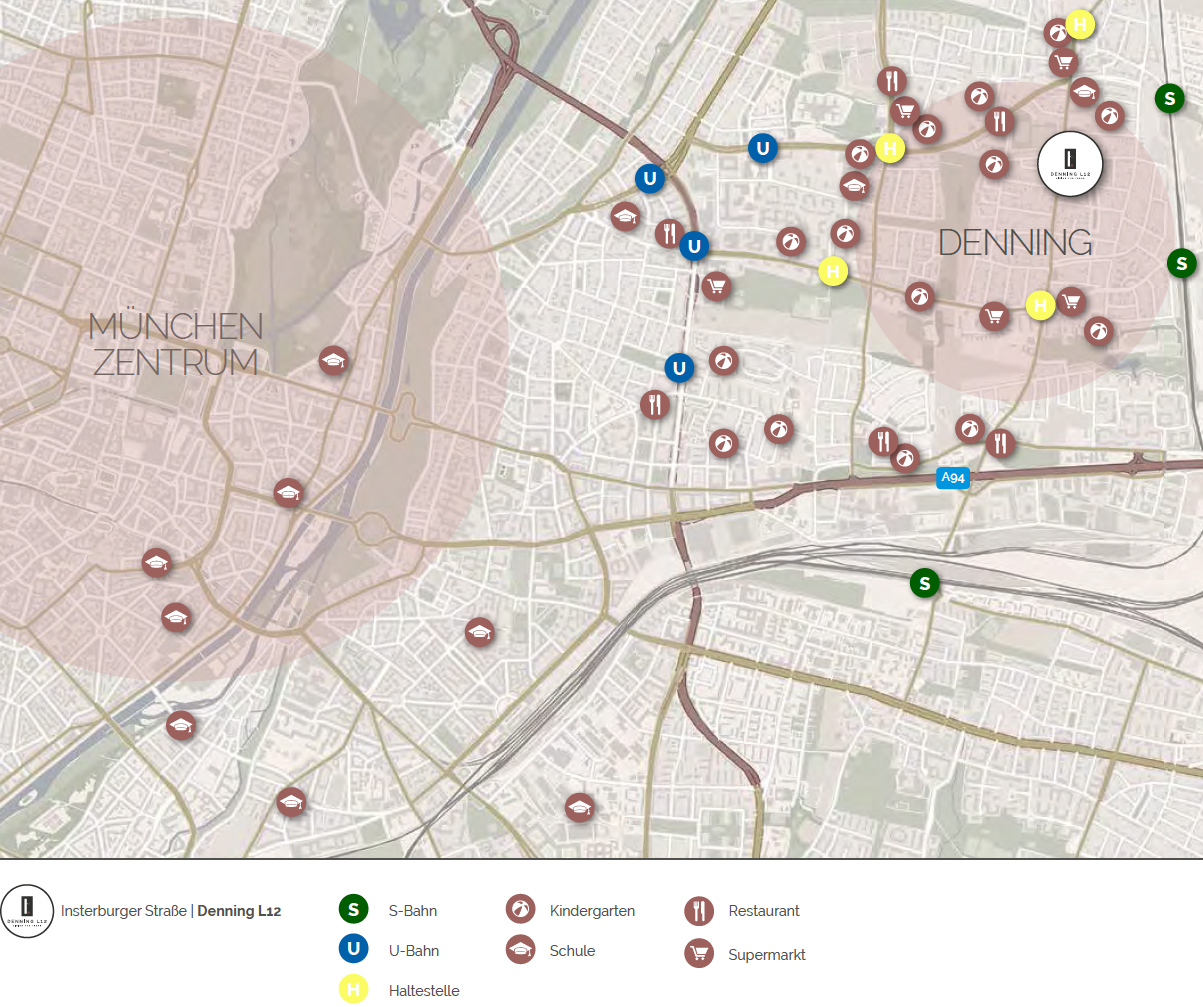Click the Supermarkt shopping cart legend icon
Viewport: 1203px width, 1007px height.
[x=699, y=954]
